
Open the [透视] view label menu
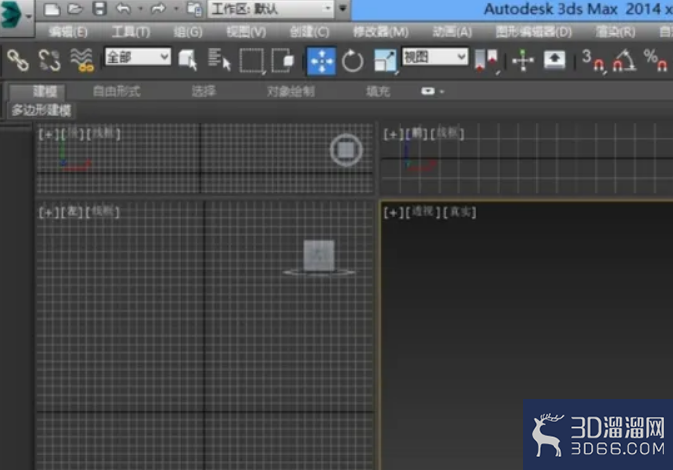point(423,212)
